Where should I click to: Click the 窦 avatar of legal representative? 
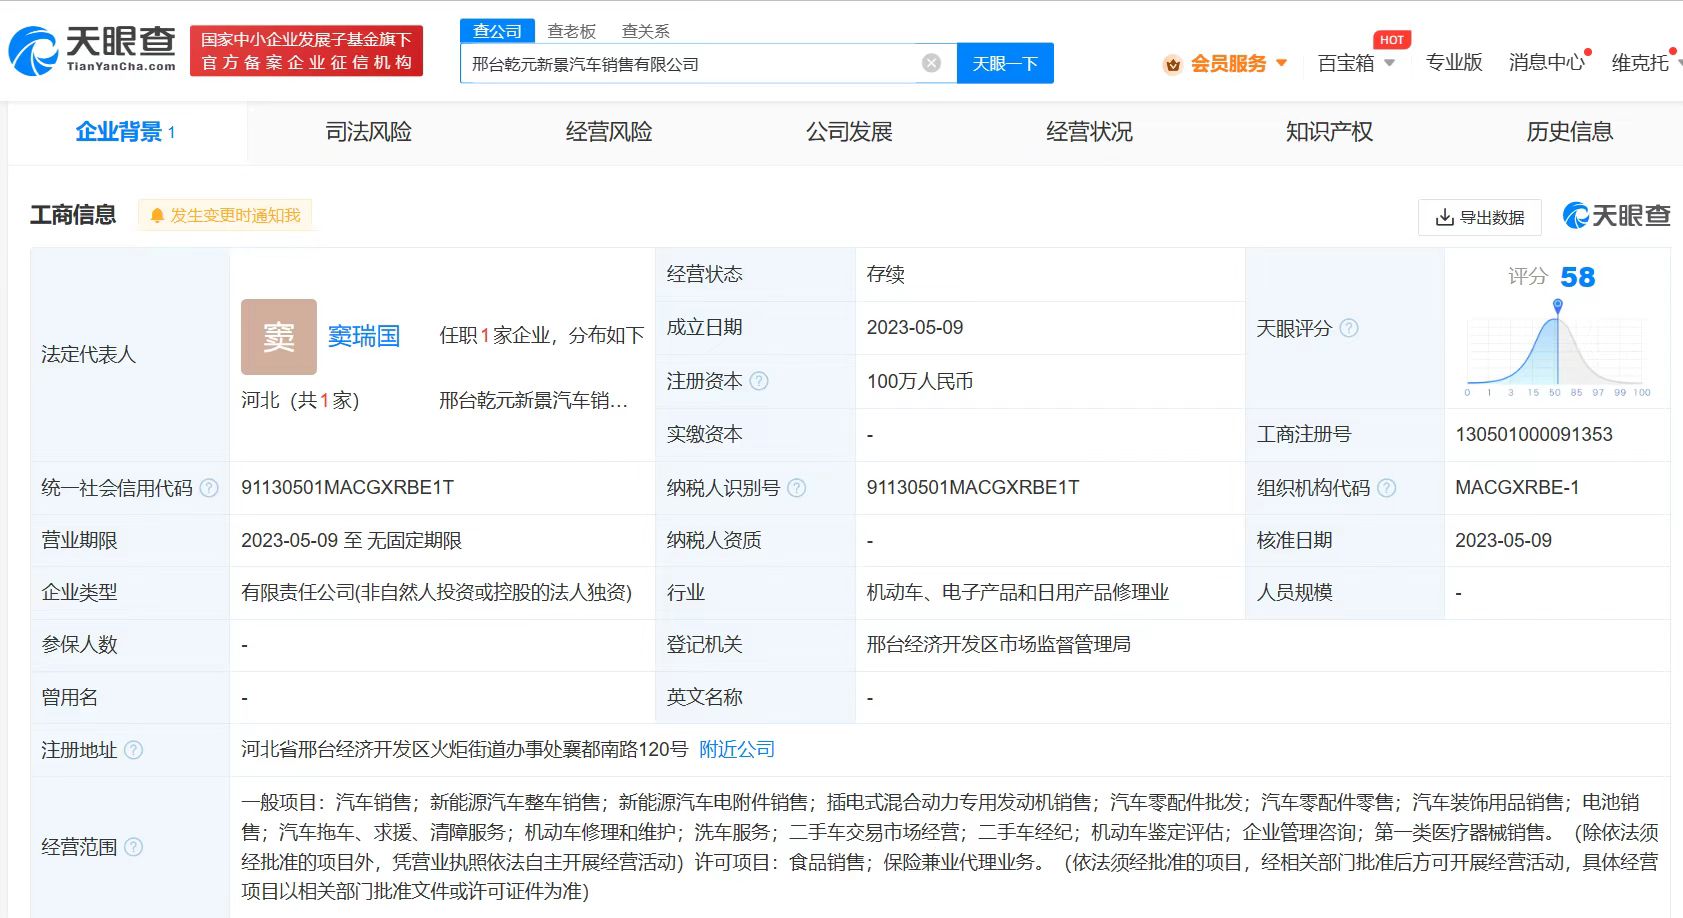tap(279, 337)
